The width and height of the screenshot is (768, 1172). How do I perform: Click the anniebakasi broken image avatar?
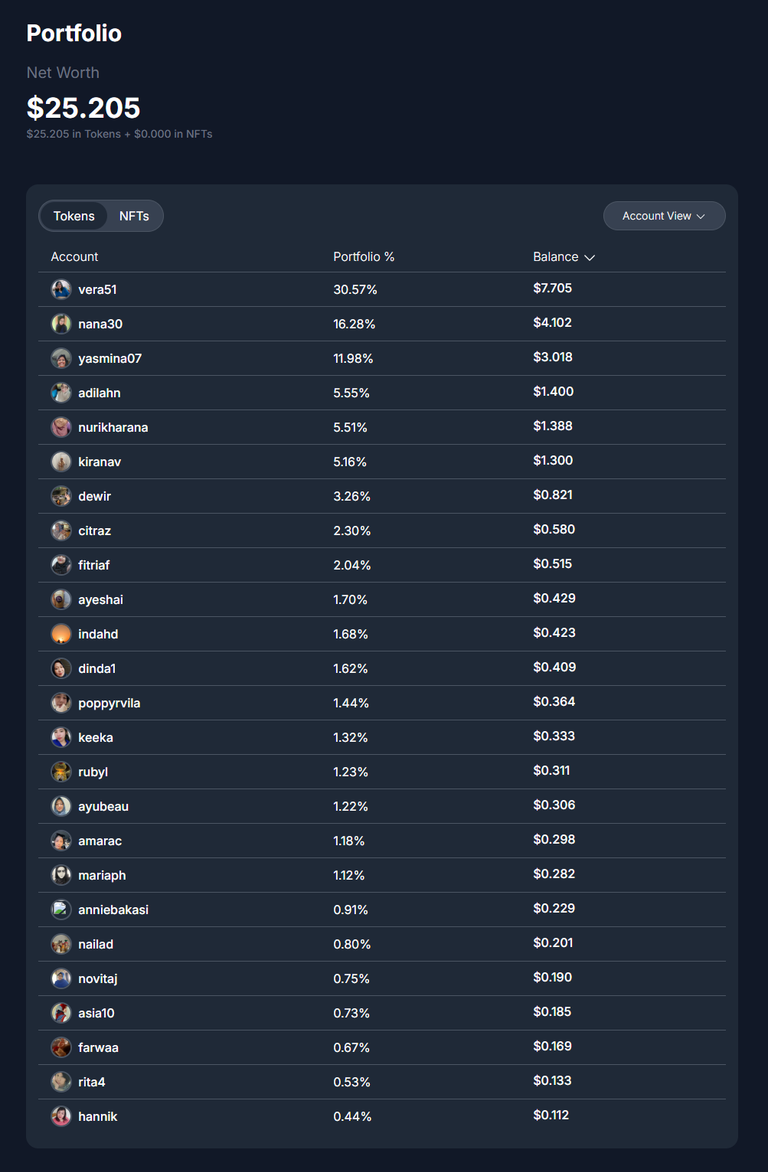tap(61, 910)
